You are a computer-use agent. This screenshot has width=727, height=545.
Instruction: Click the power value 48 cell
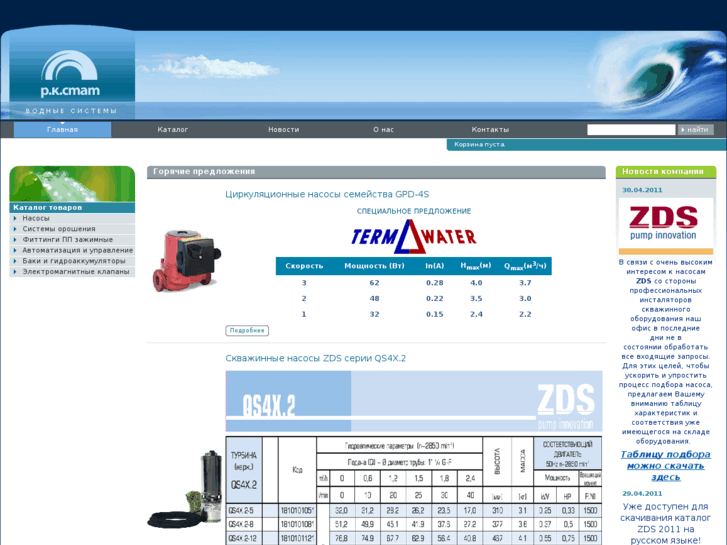tap(374, 298)
